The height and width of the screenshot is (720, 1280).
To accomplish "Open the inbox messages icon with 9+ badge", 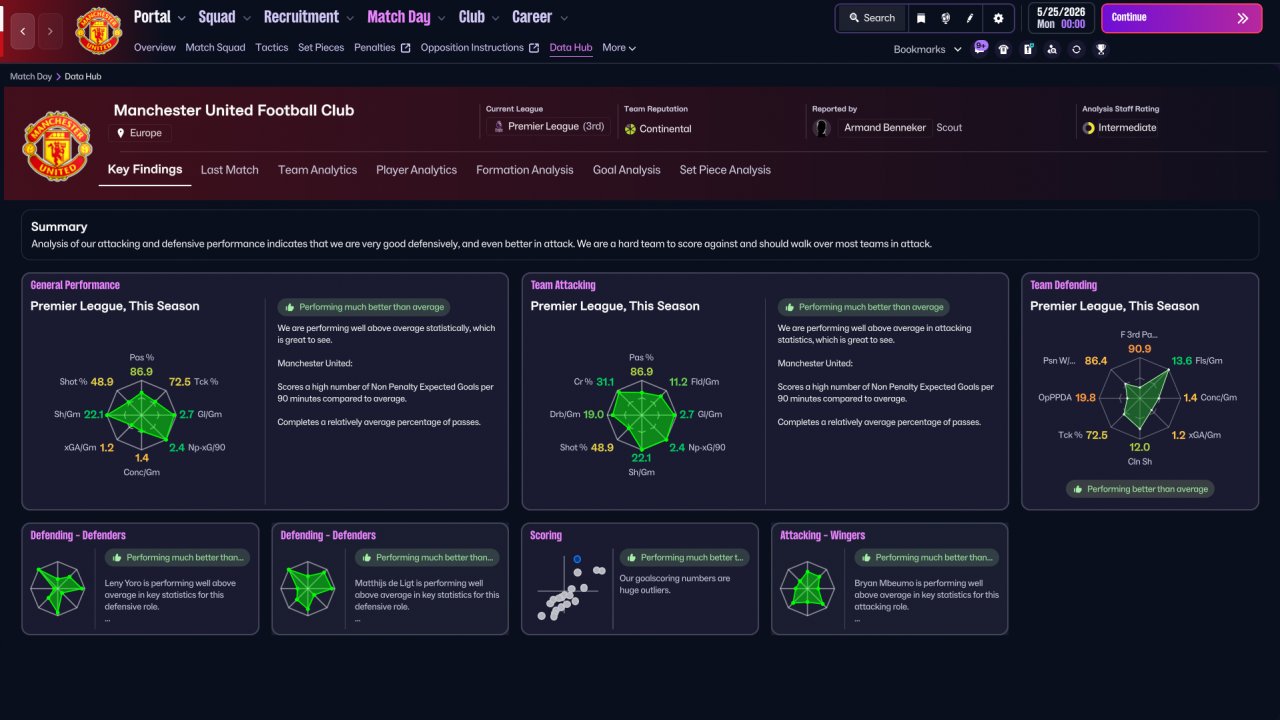I will click(980, 48).
